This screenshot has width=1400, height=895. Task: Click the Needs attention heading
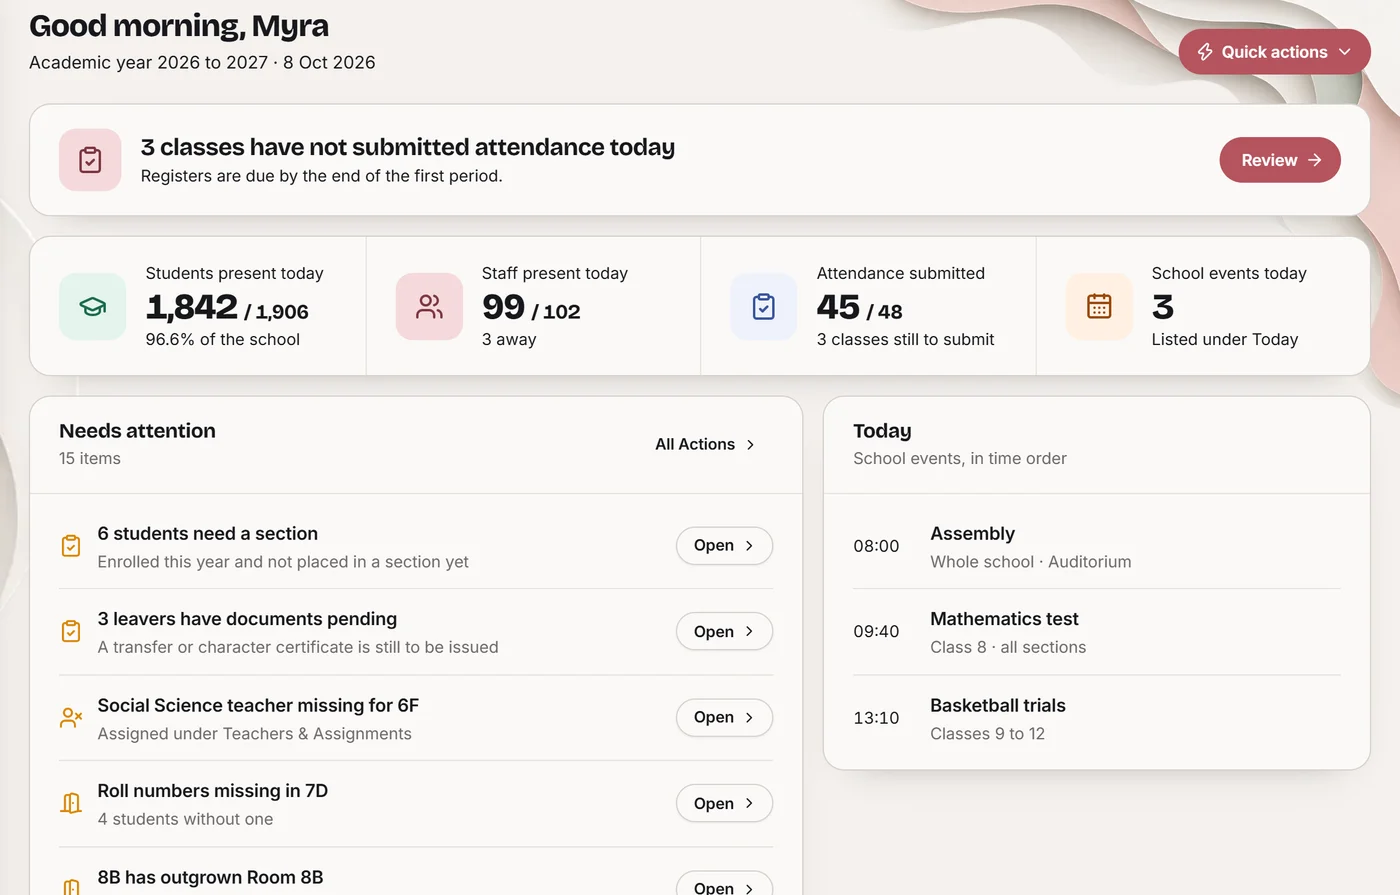coord(137,431)
